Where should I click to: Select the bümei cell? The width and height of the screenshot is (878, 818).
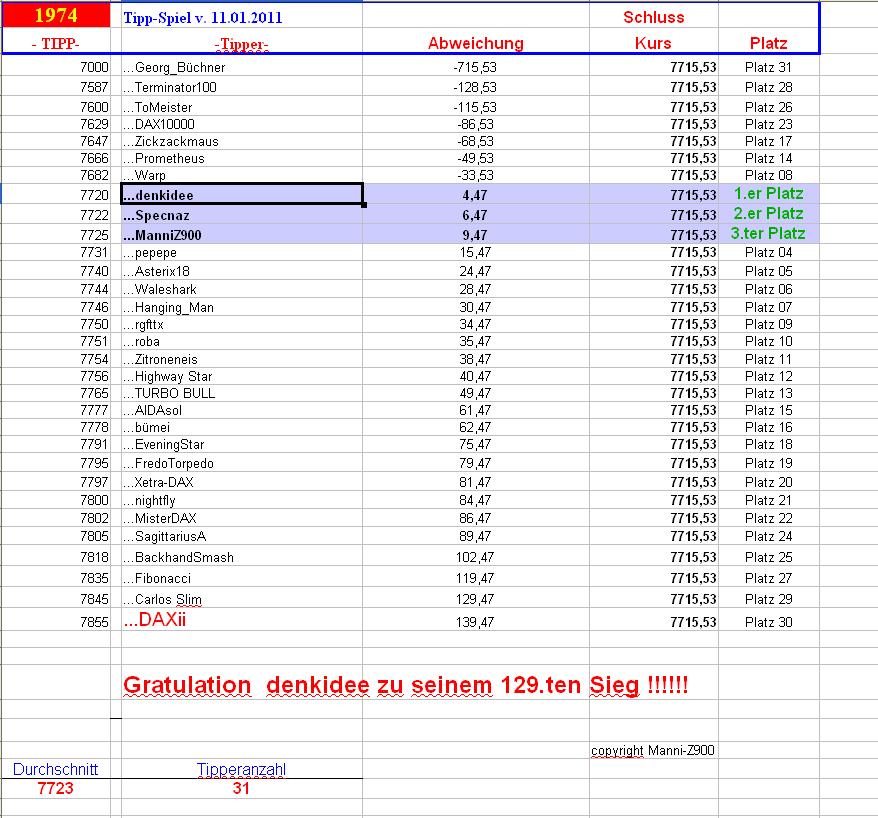pyautogui.click(x=242, y=427)
